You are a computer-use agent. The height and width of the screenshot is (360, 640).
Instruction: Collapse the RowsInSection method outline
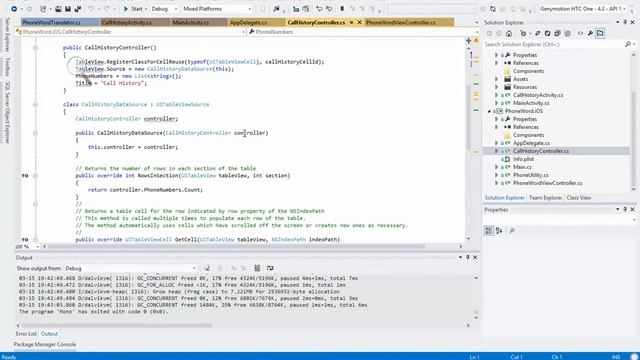click(35, 176)
